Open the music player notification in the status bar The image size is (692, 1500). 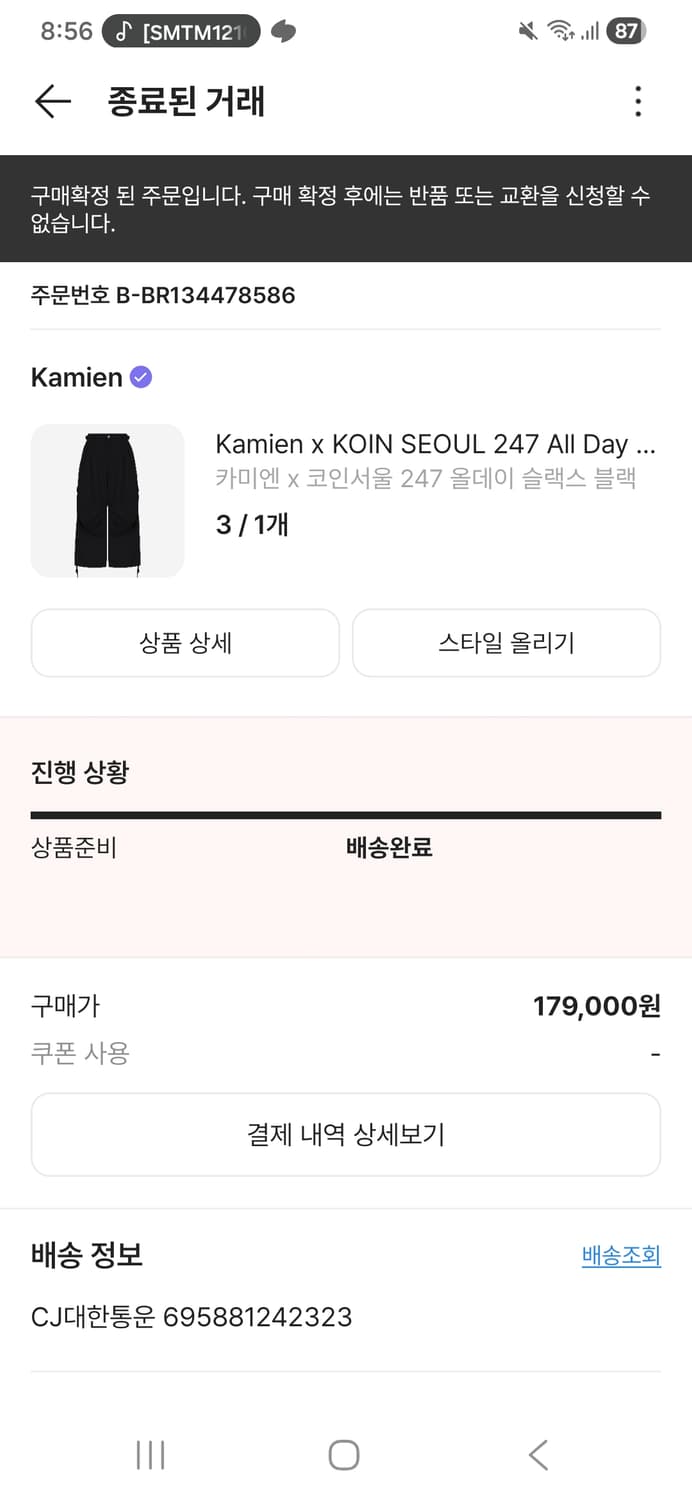pos(178,30)
